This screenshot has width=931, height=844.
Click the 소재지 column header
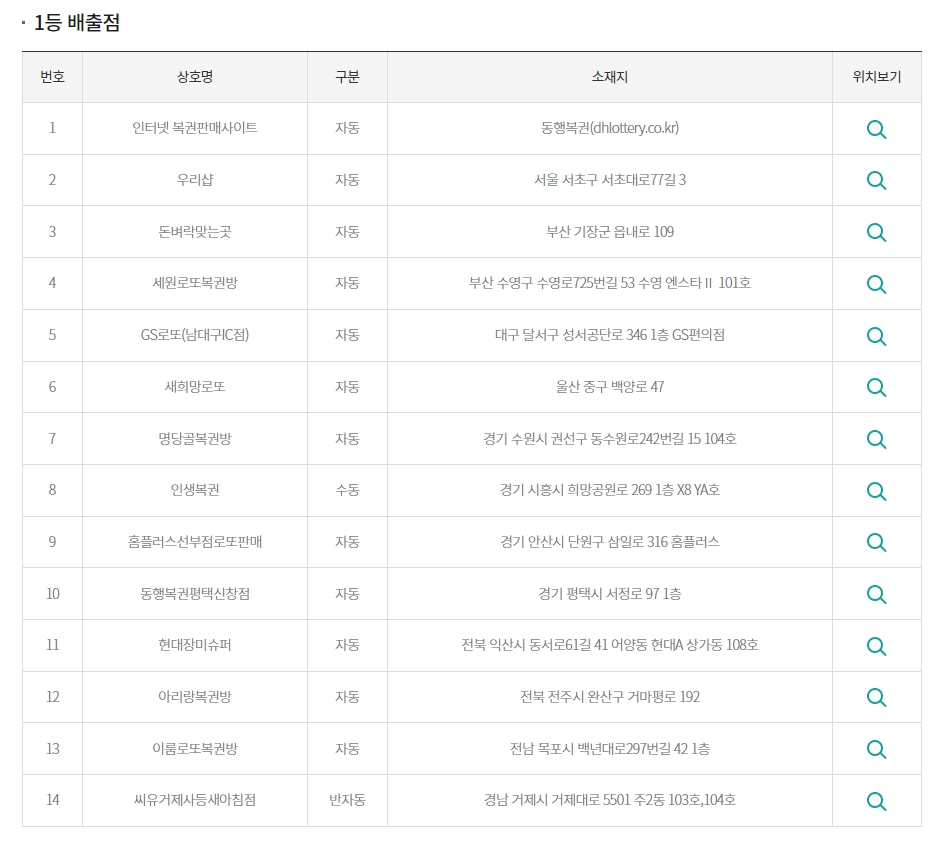pos(610,77)
